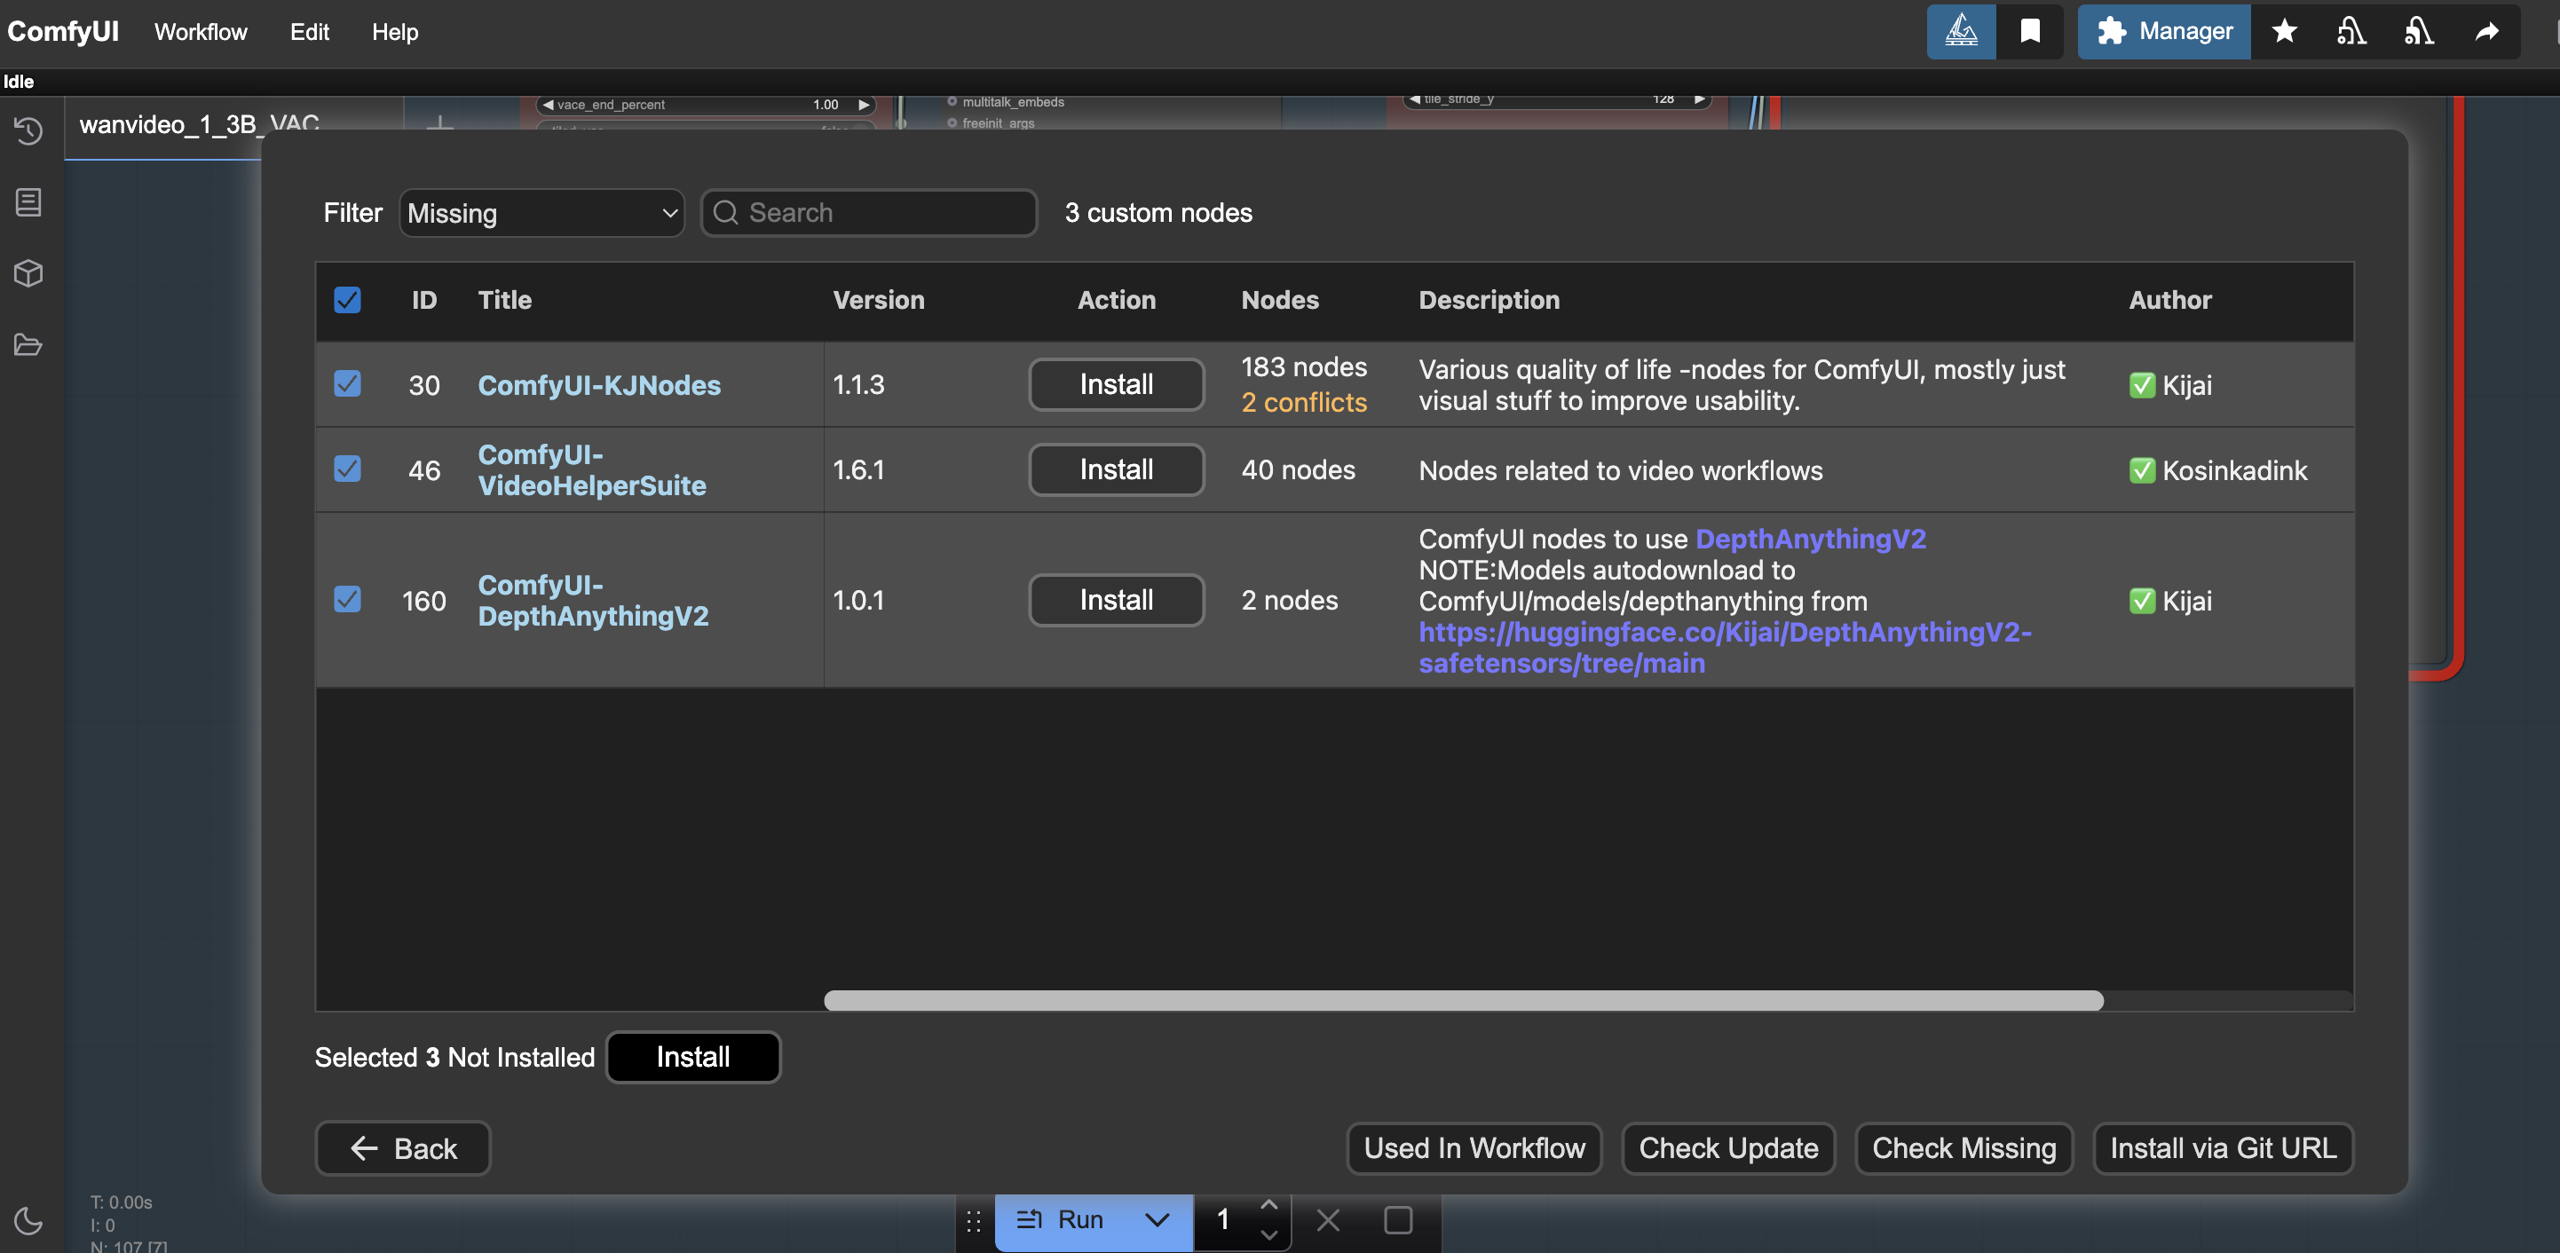Uncheck the ComfyUI-KJNodes row checkbox
The width and height of the screenshot is (2560, 1253).
(347, 384)
